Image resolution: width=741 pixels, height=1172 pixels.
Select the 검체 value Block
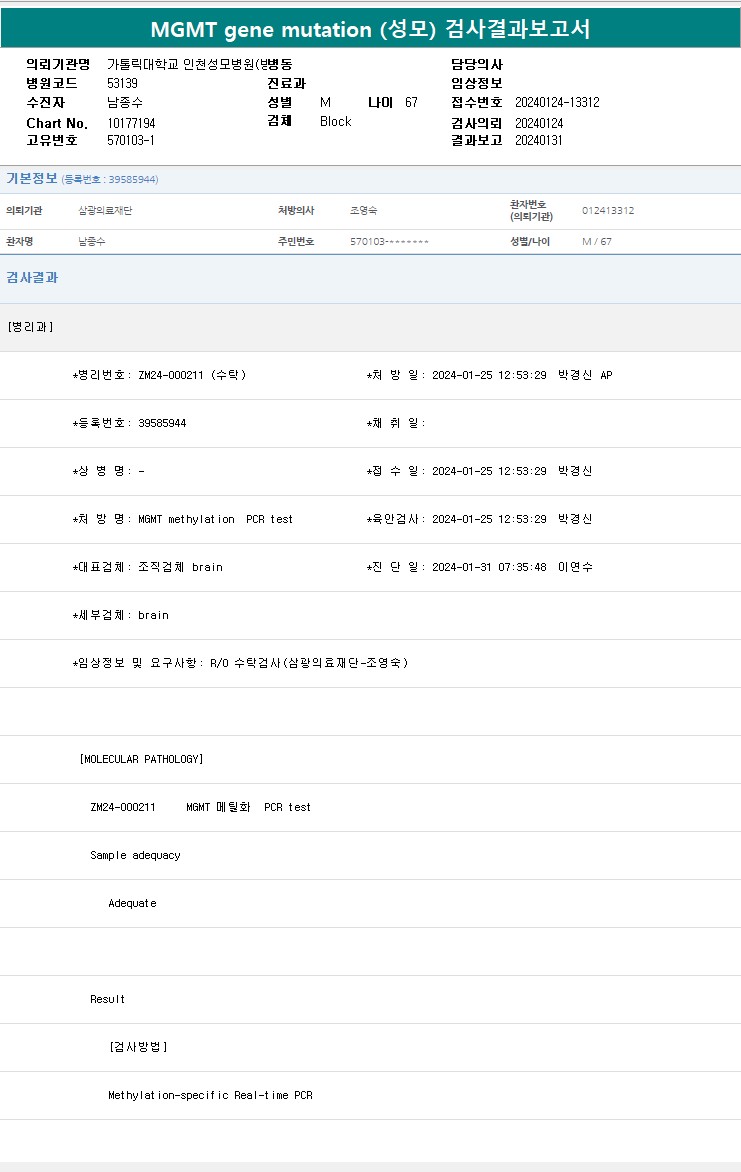[335, 121]
